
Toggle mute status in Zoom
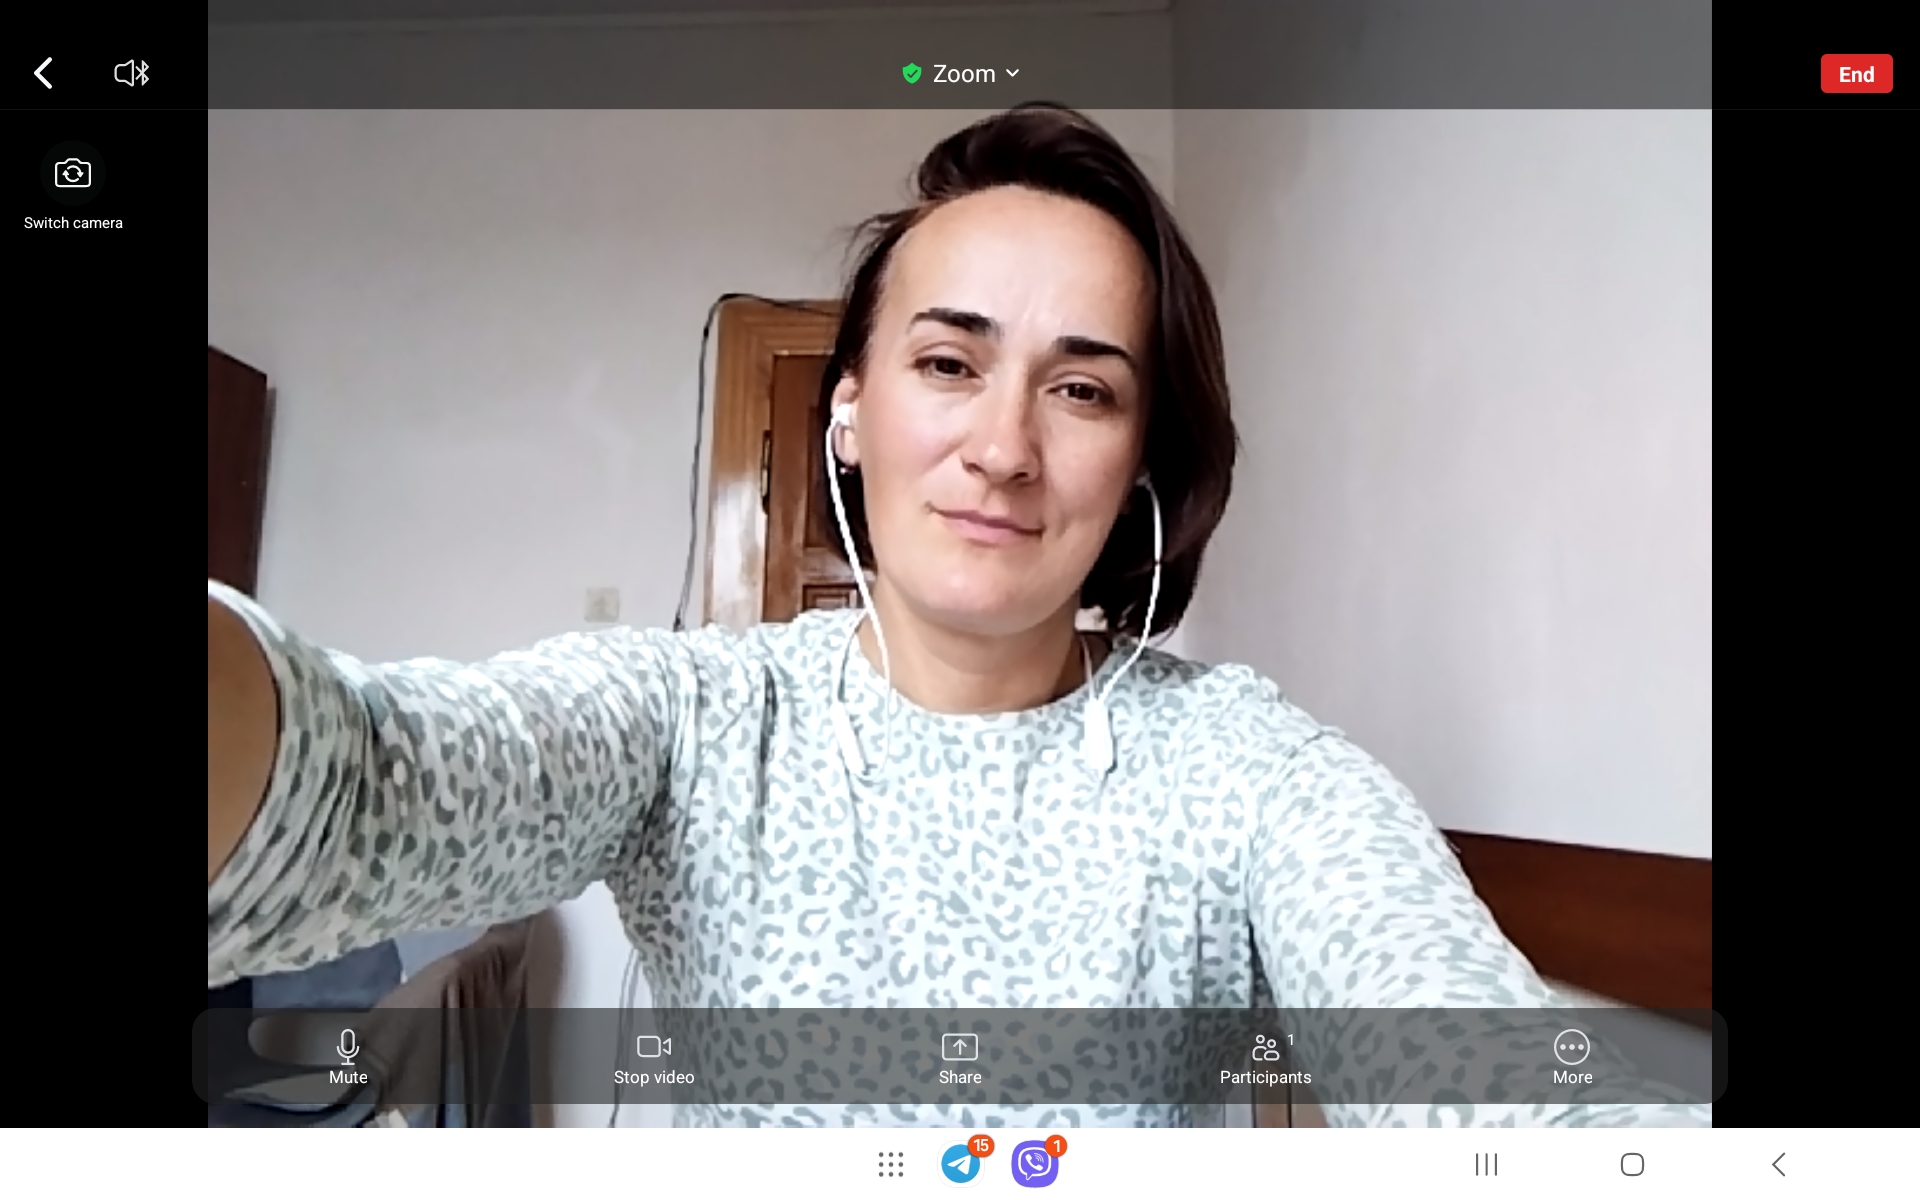[348, 1056]
